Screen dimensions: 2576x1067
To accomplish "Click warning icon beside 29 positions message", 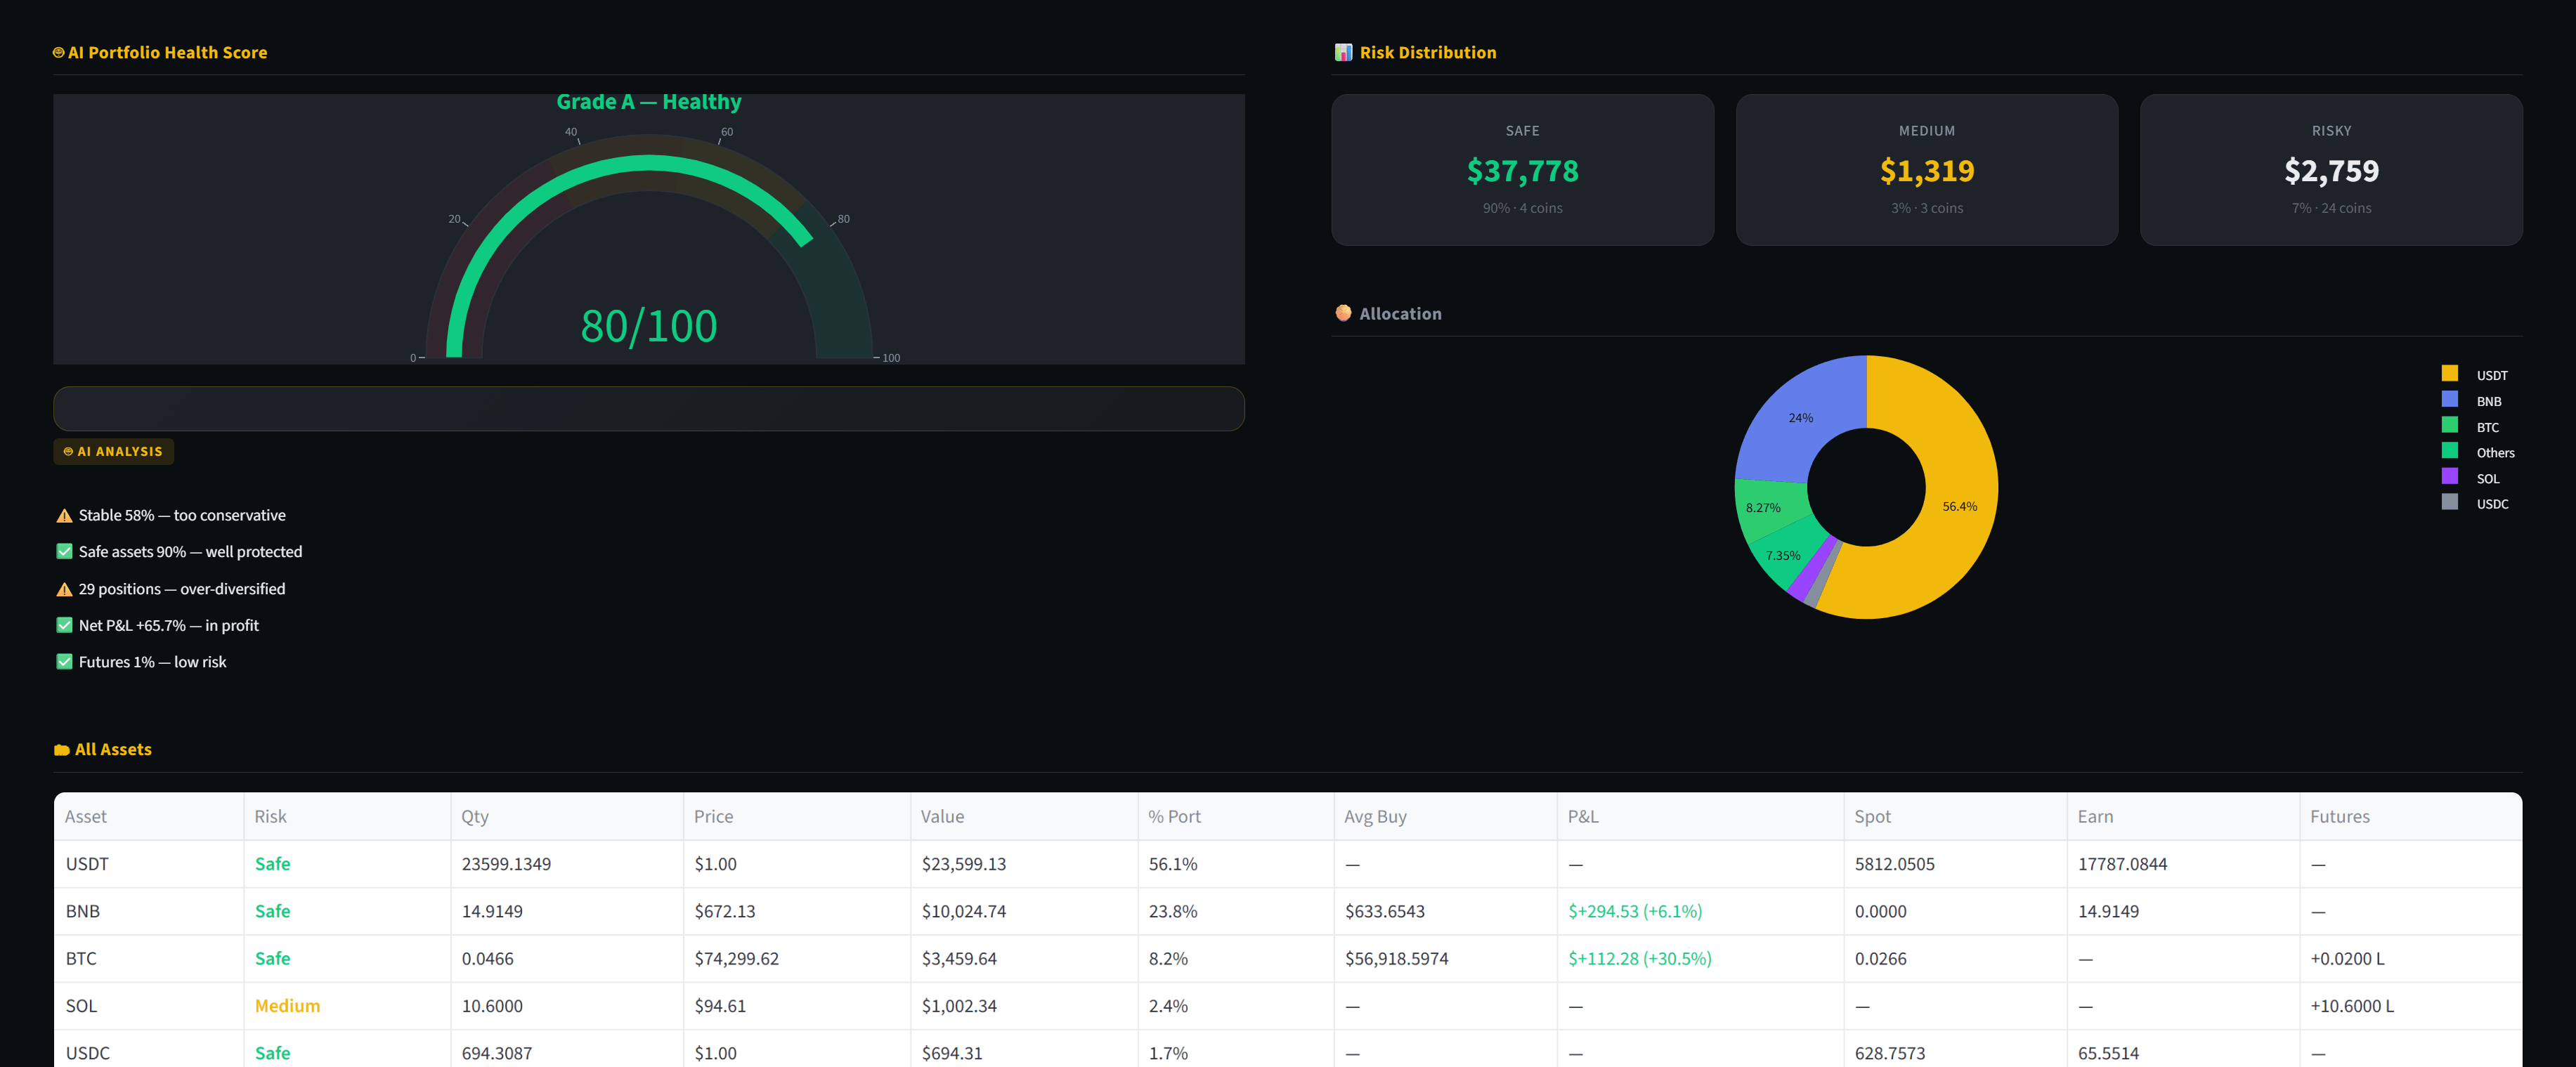I will (64, 589).
